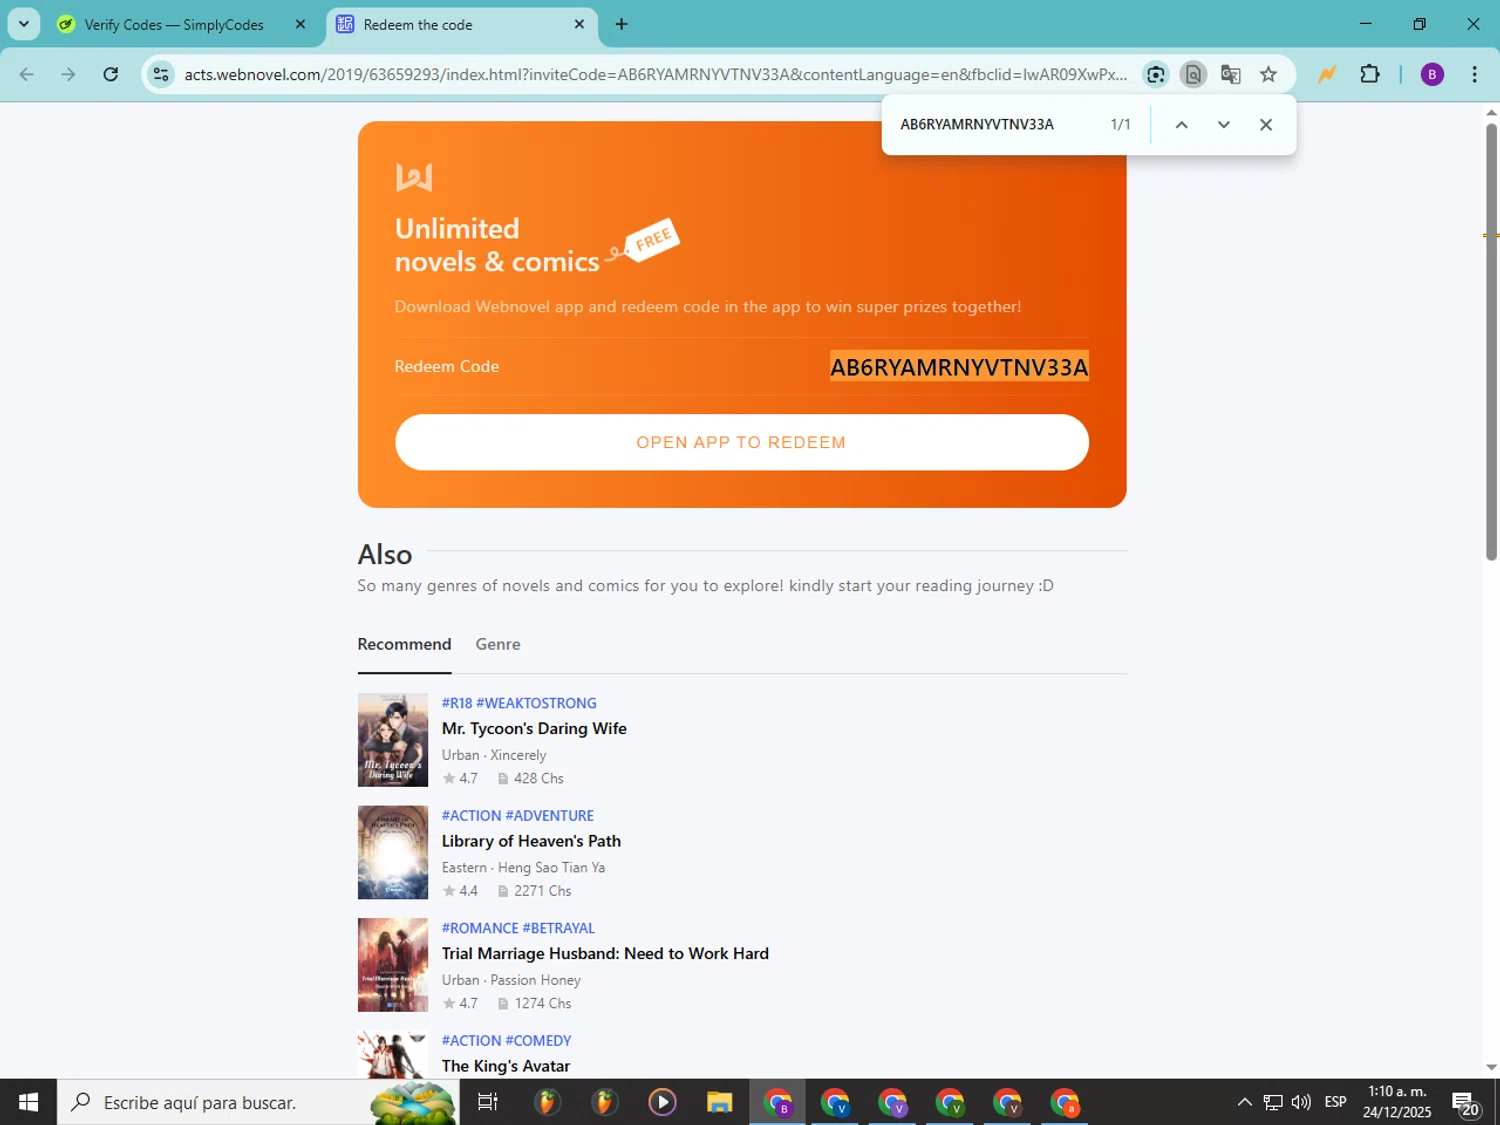Click the Mr. Tycoon's Daring Wife title
The height and width of the screenshot is (1125, 1500).
coord(534,729)
